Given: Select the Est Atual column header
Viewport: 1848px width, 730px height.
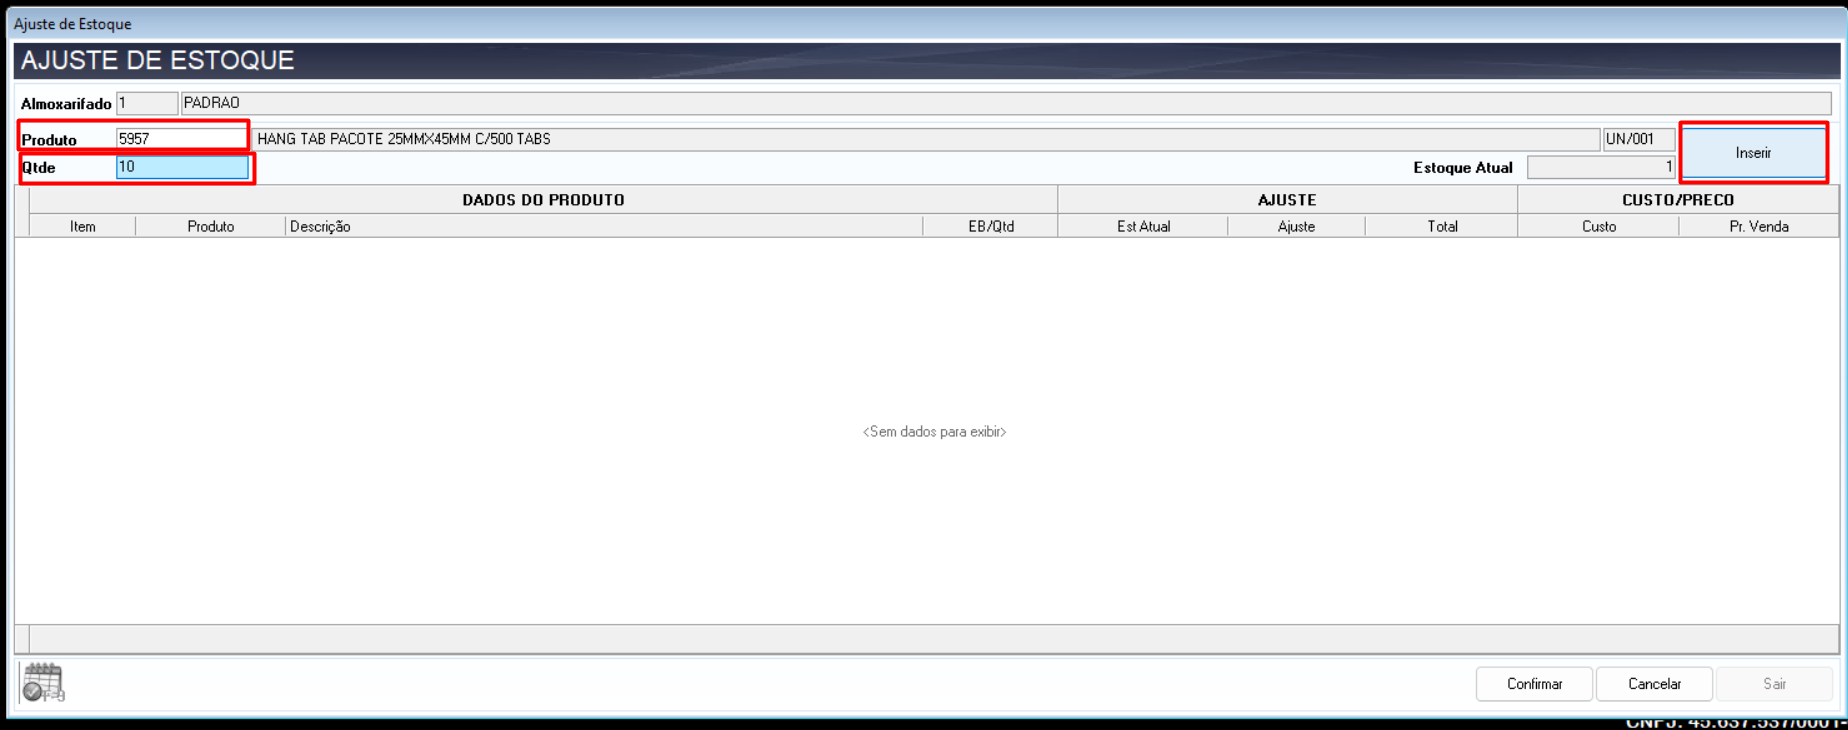Looking at the screenshot, I should [x=1143, y=227].
